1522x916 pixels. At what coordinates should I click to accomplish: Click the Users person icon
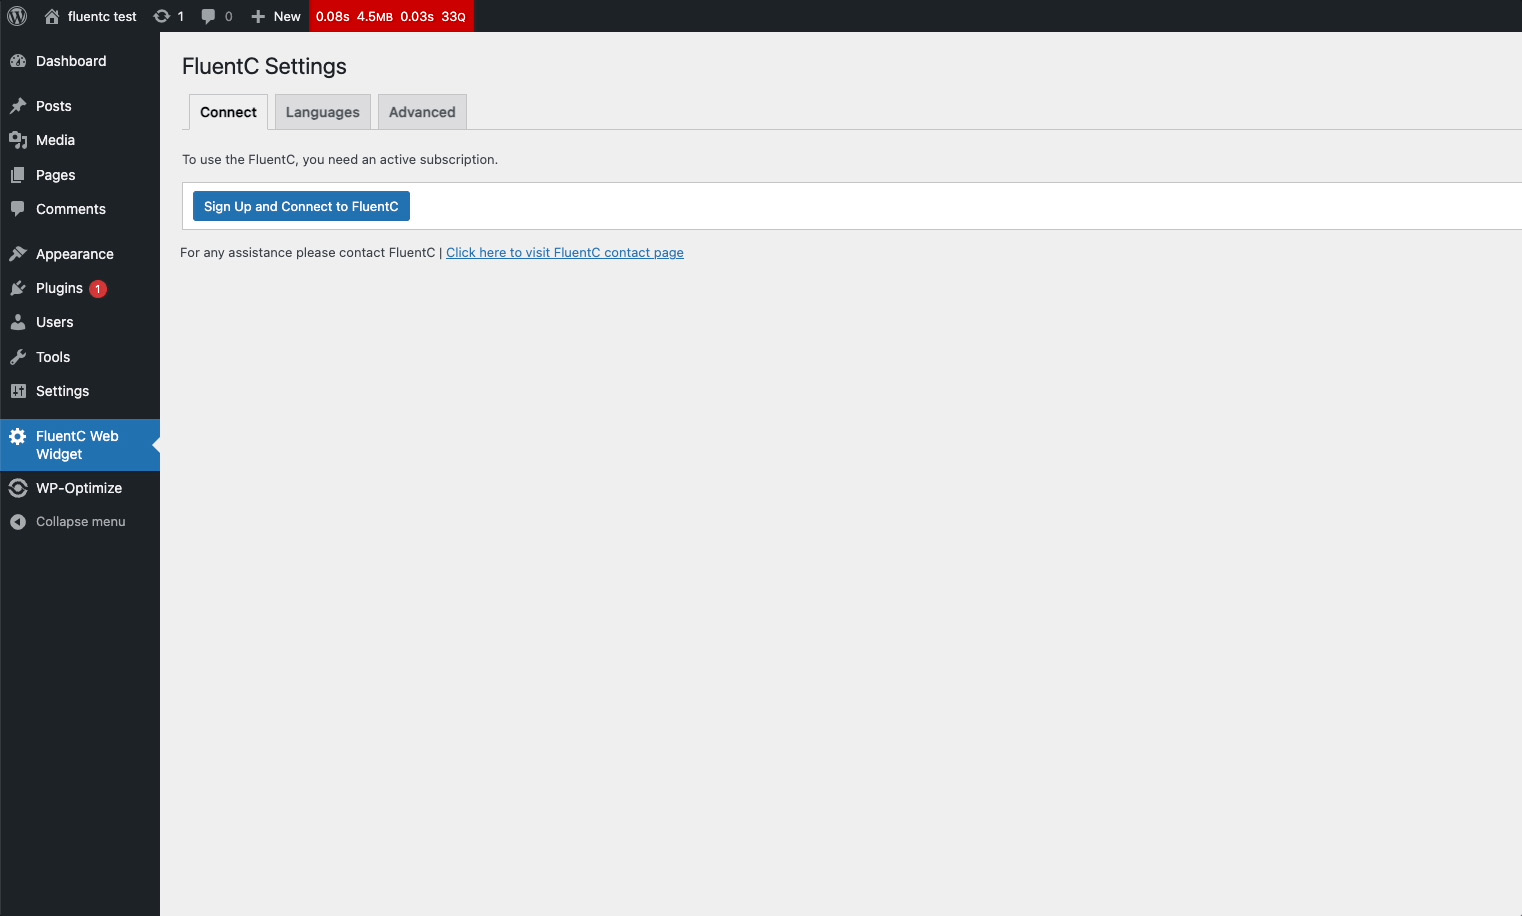tap(18, 322)
